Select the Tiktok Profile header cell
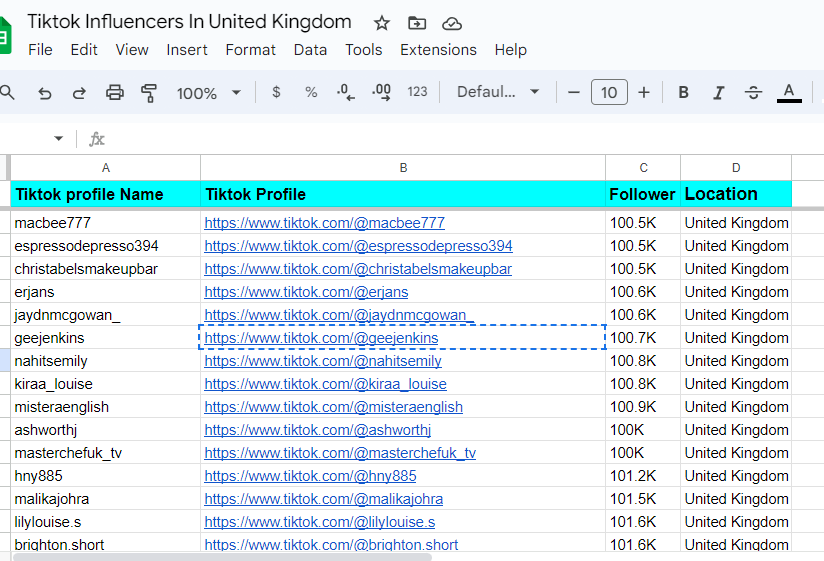Image resolution: width=824 pixels, height=561 pixels. pyautogui.click(x=403, y=194)
